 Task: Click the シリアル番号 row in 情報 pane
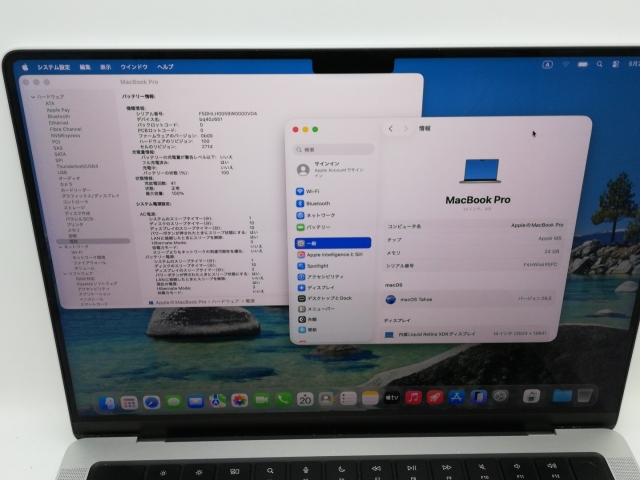[x=472, y=265]
